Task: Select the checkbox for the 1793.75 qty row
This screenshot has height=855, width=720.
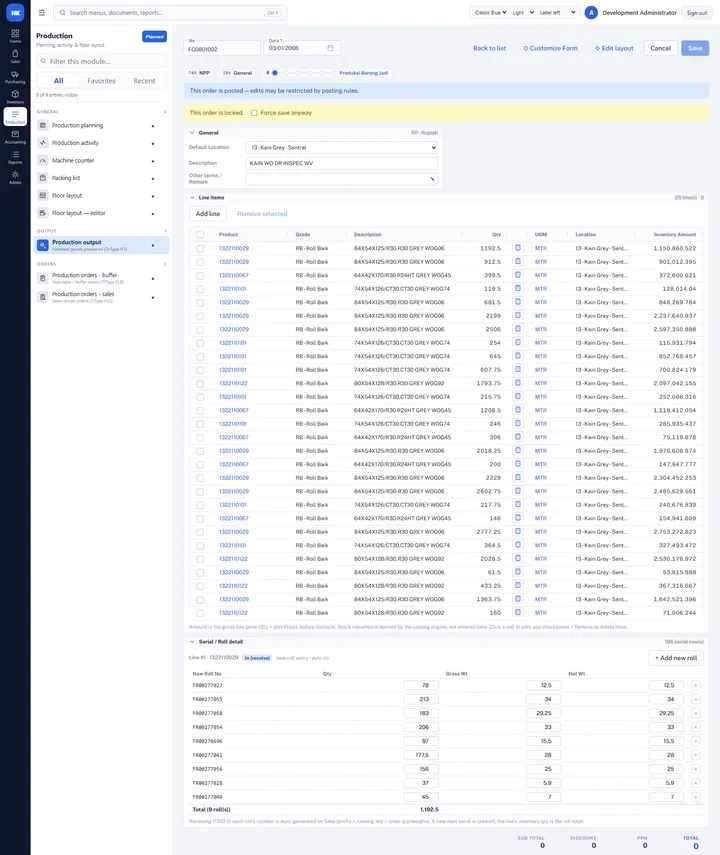Action: tap(200, 383)
